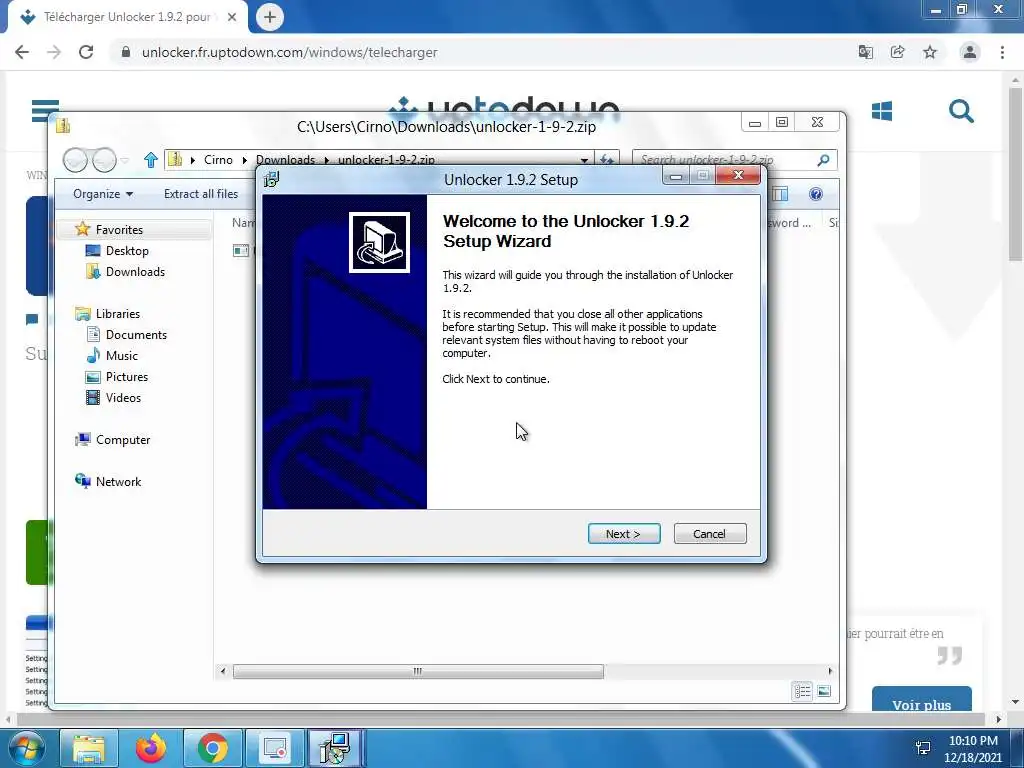
Task: Open File Explorer from taskbar
Action: click(x=89, y=748)
